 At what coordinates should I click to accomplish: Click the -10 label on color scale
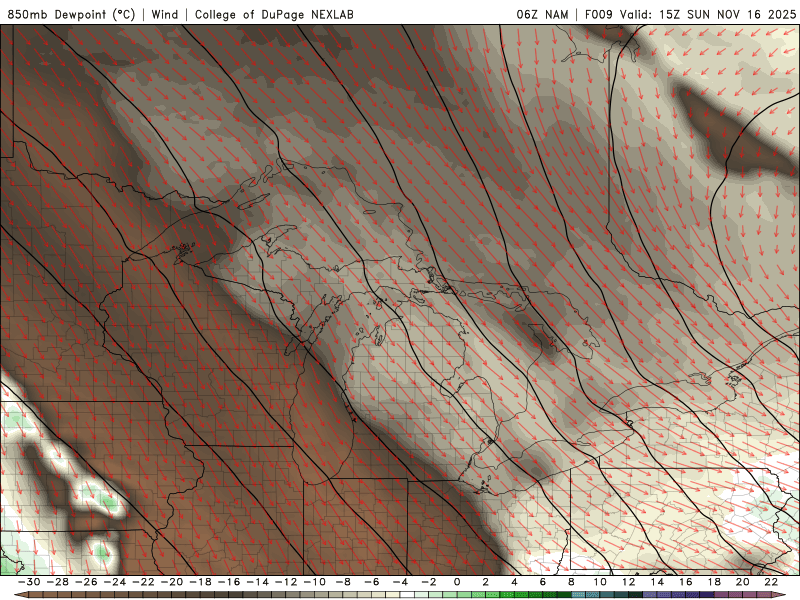click(315, 582)
